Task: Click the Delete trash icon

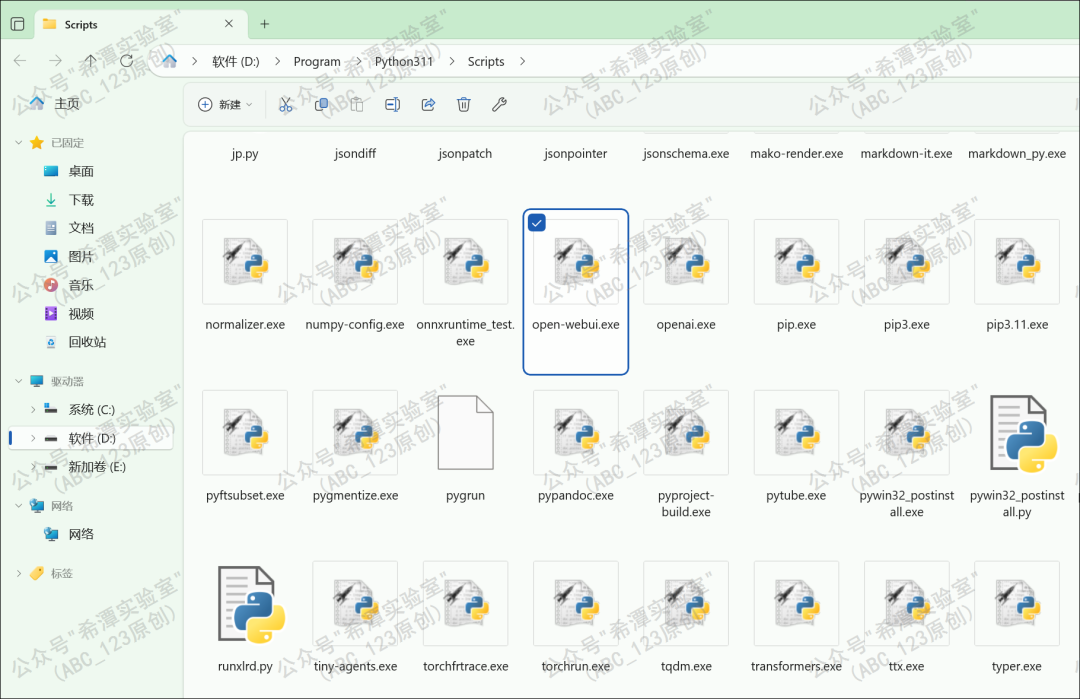Action: [x=464, y=105]
